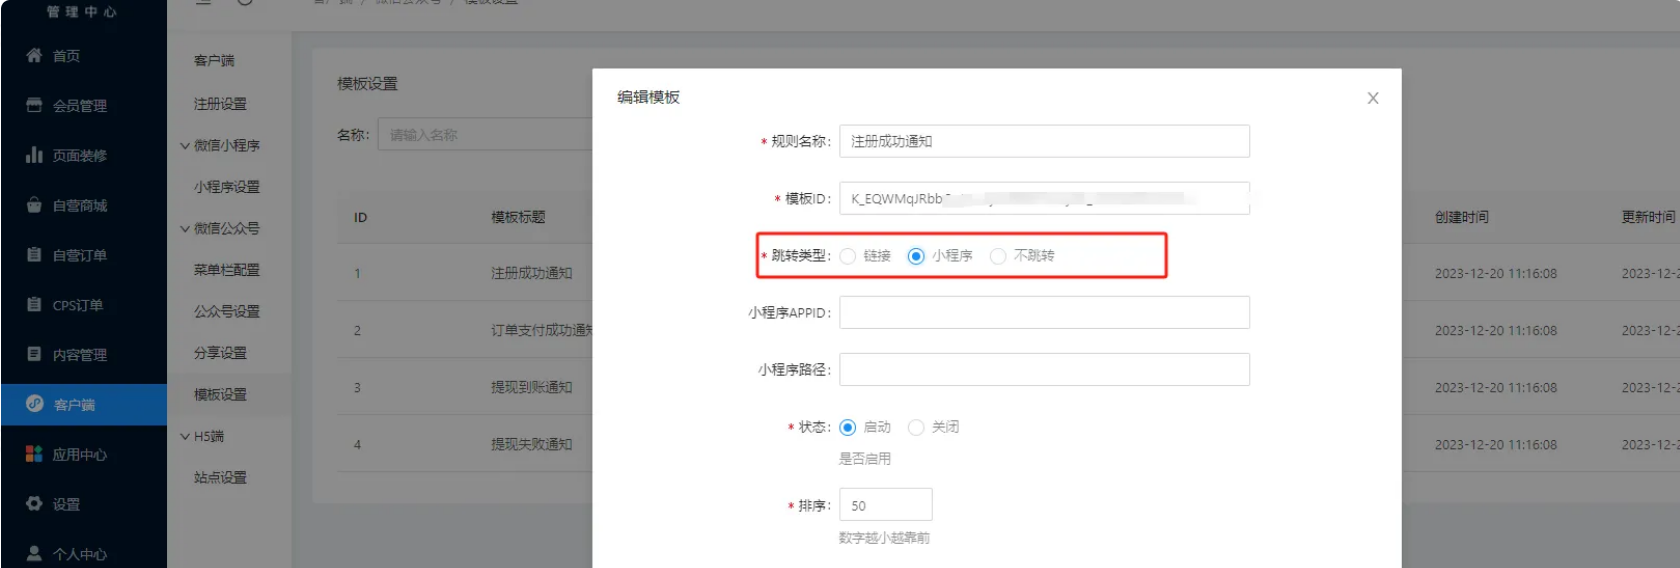The height and width of the screenshot is (568, 1680).
Task: Open 站点设置 submenu item
Action: 220,478
